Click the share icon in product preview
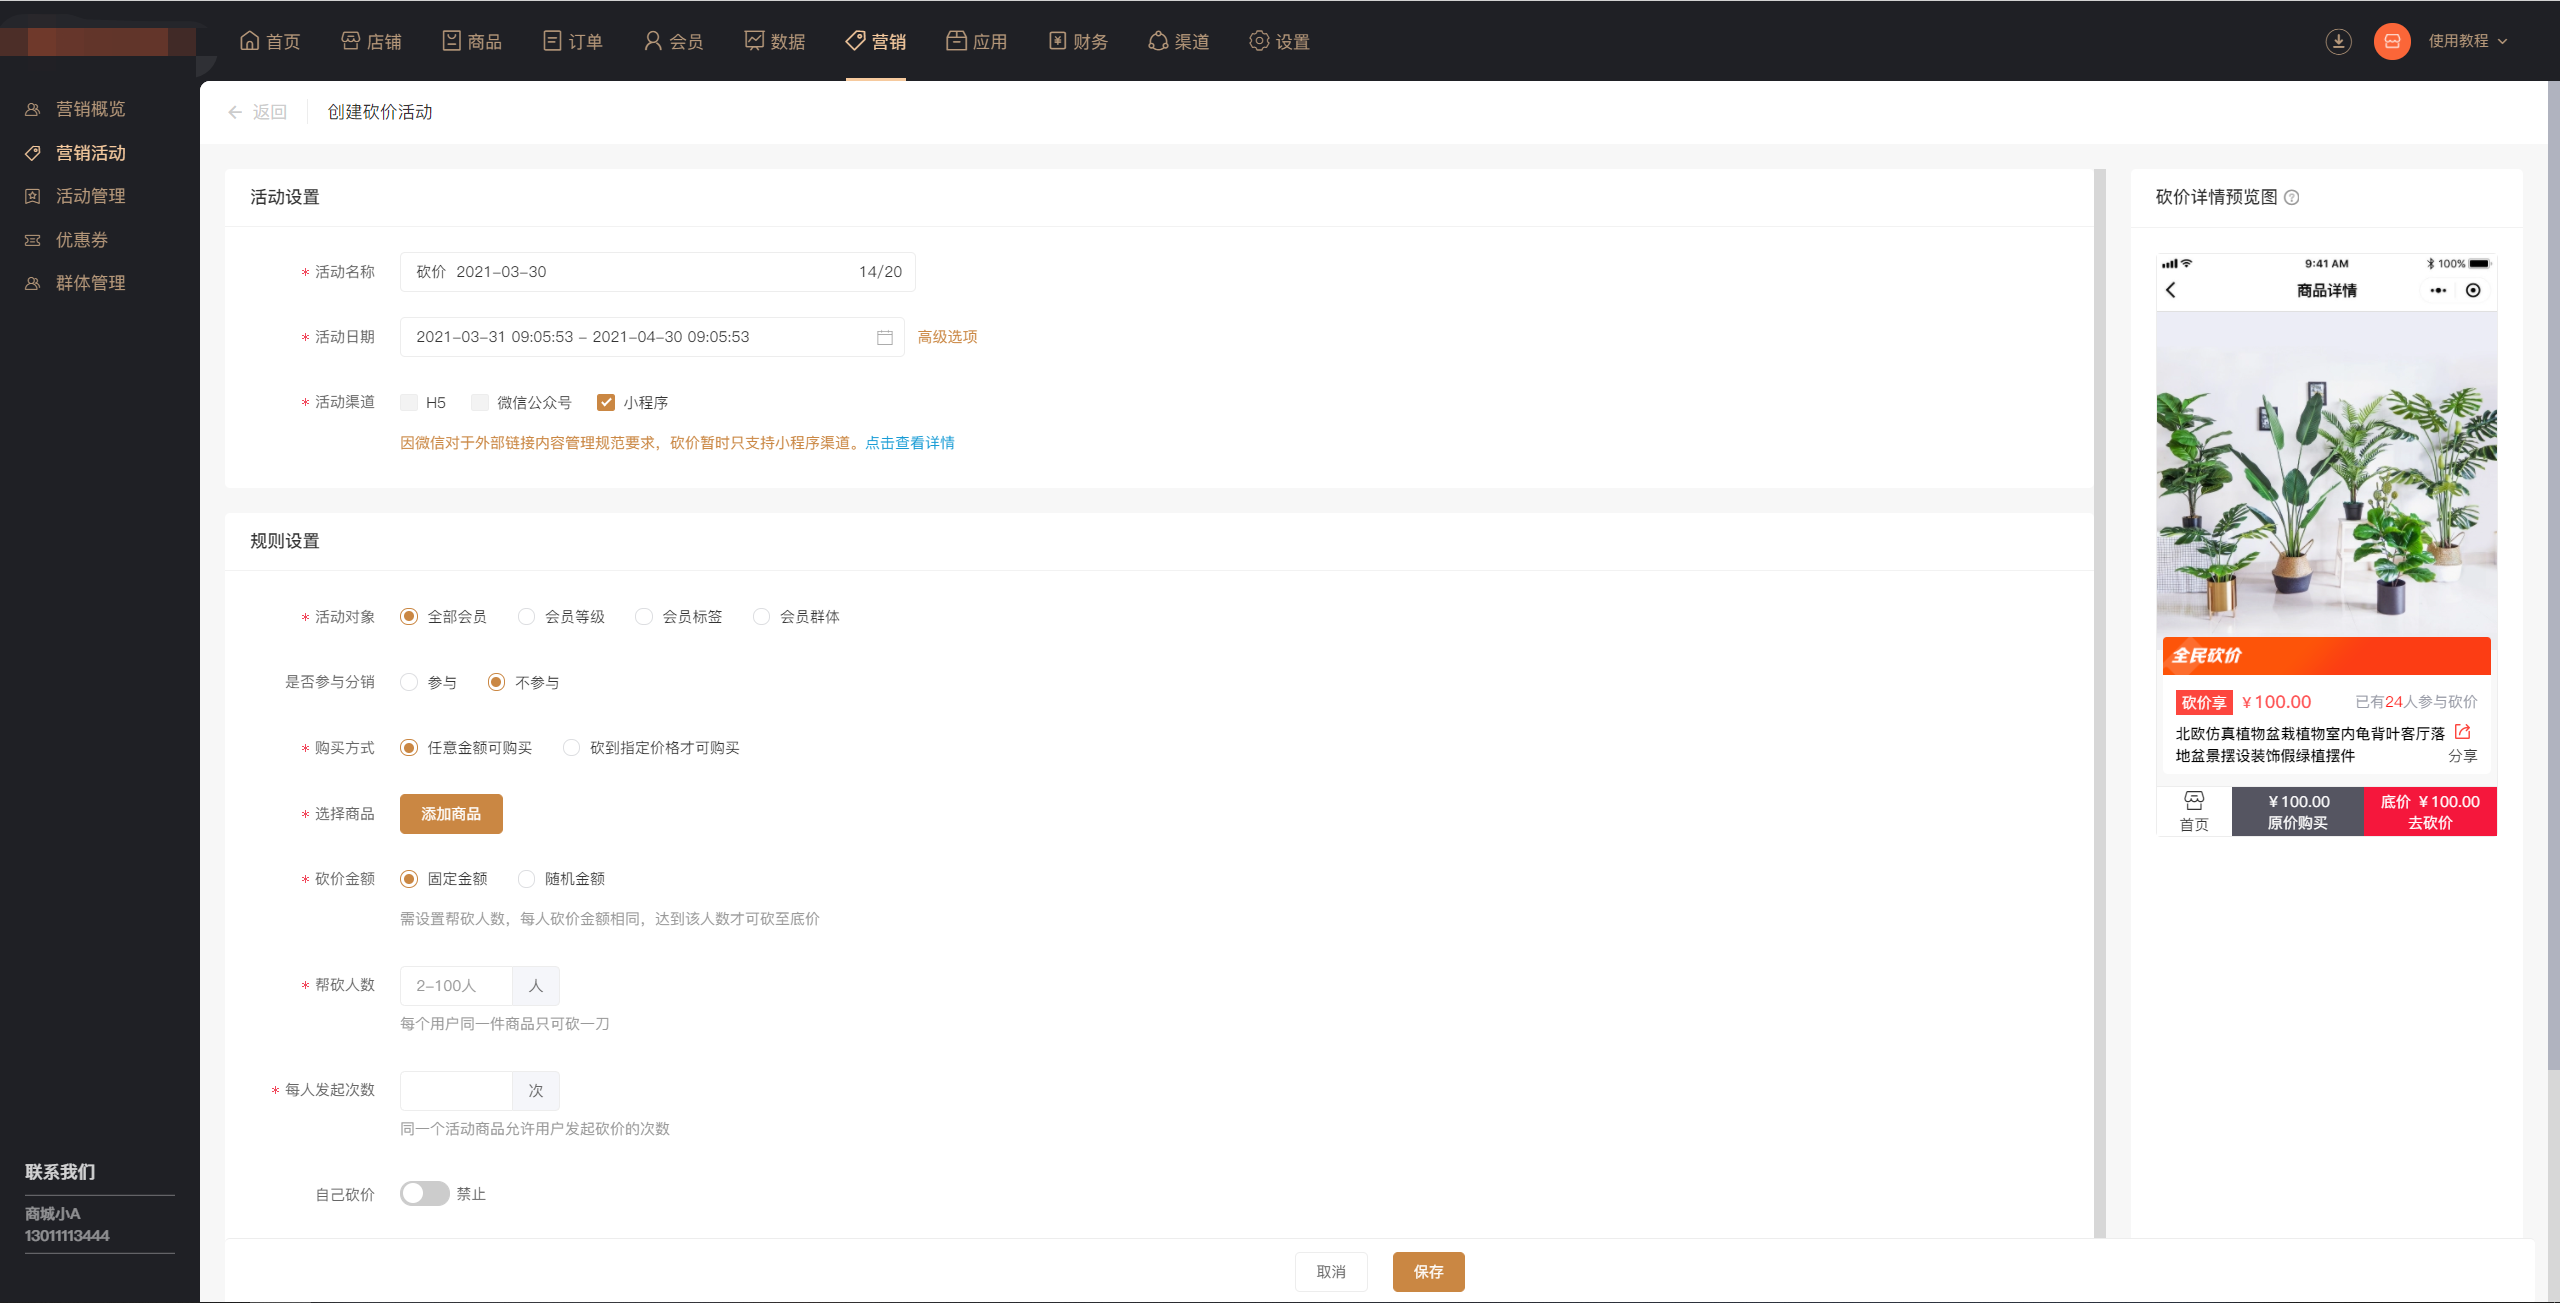Image resolution: width=2560 pixels, height=1303 pixels. pos(2463,733)
